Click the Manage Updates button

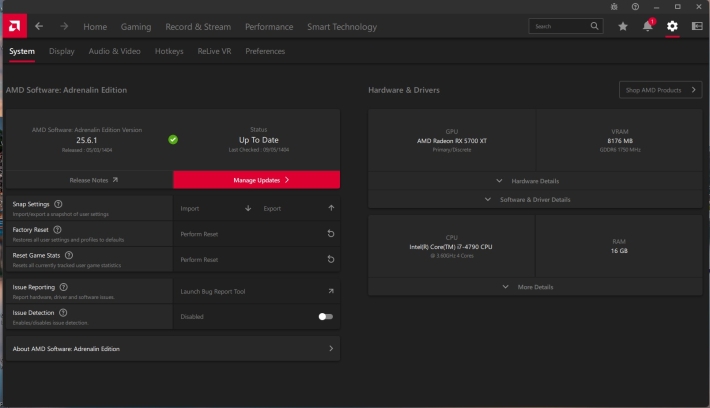[256, 180]
